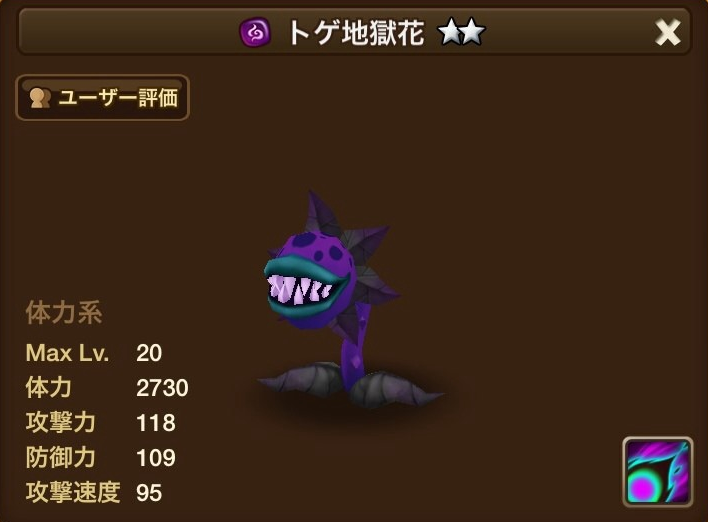Select the 攻撃力 stat label
Screen dimensions: 708x522
tap(61, 423)
